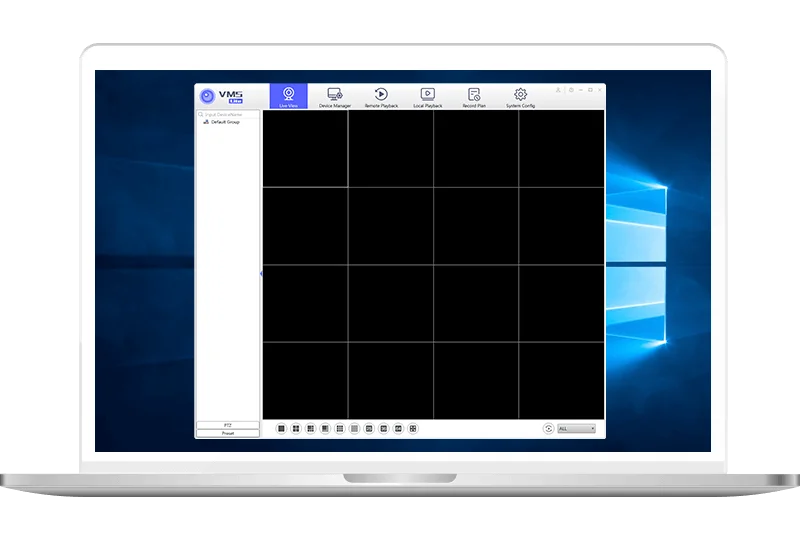Switch to Remote Playback

click(x=381, y=96)
